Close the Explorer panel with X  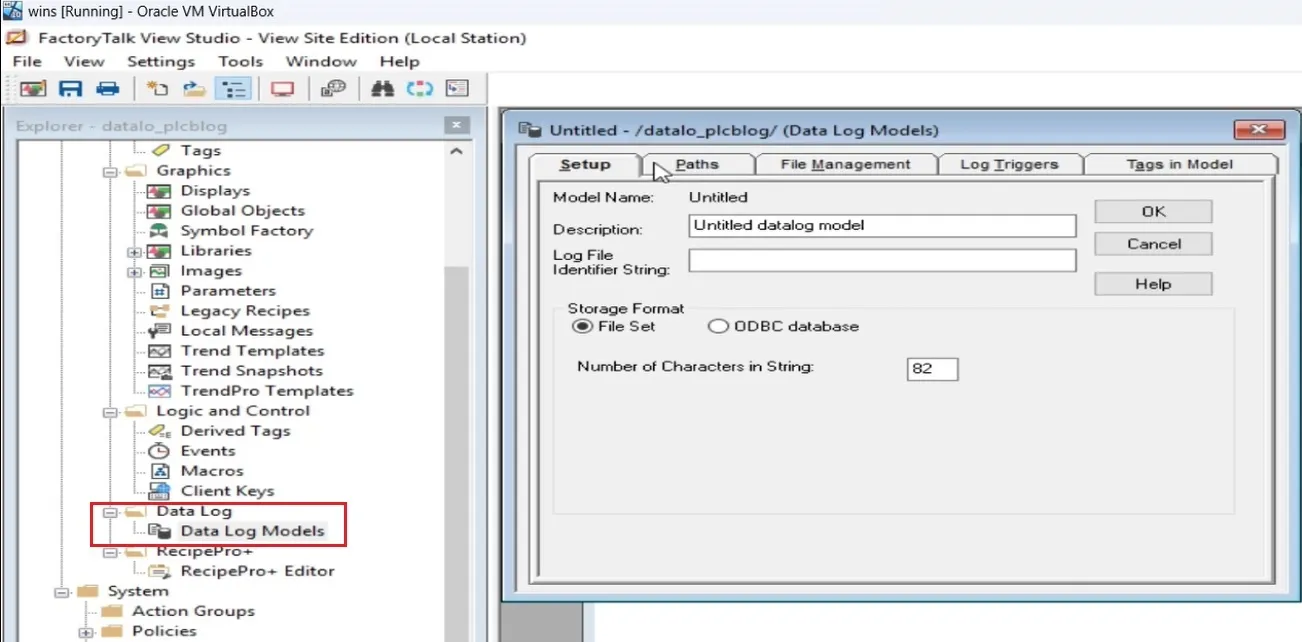tap(457, 126)
